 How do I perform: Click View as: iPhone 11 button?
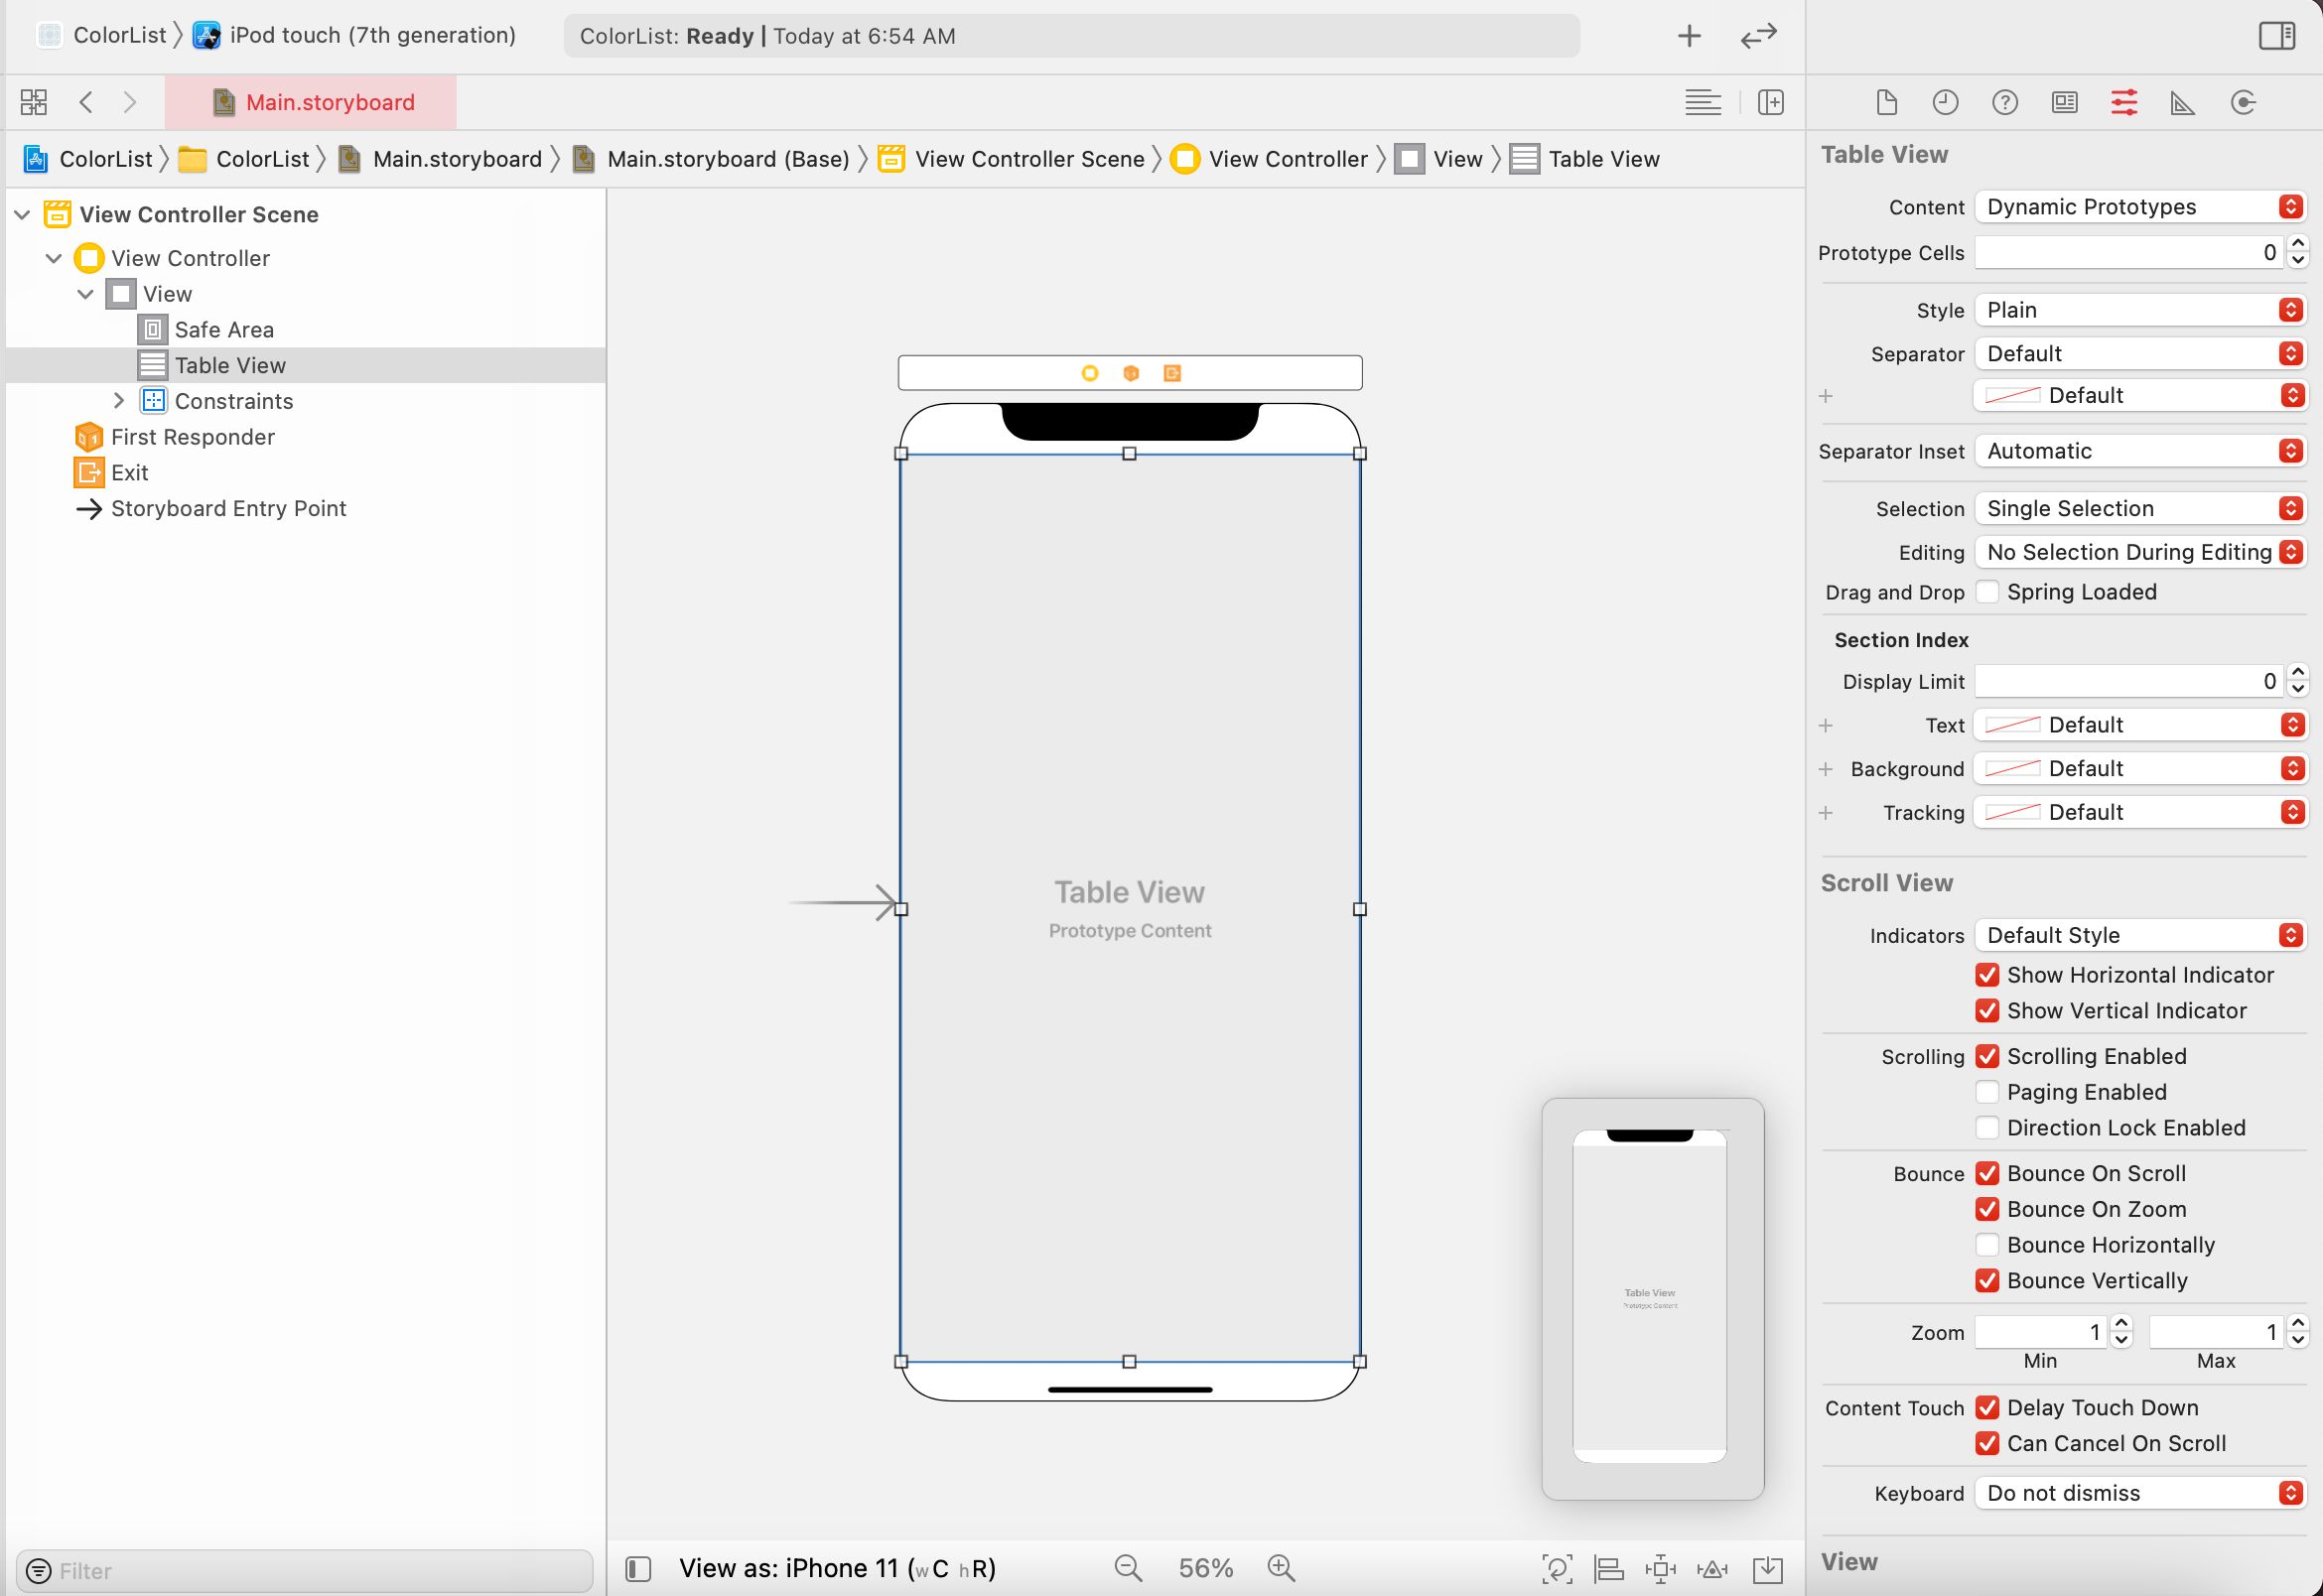[837, 1568]
